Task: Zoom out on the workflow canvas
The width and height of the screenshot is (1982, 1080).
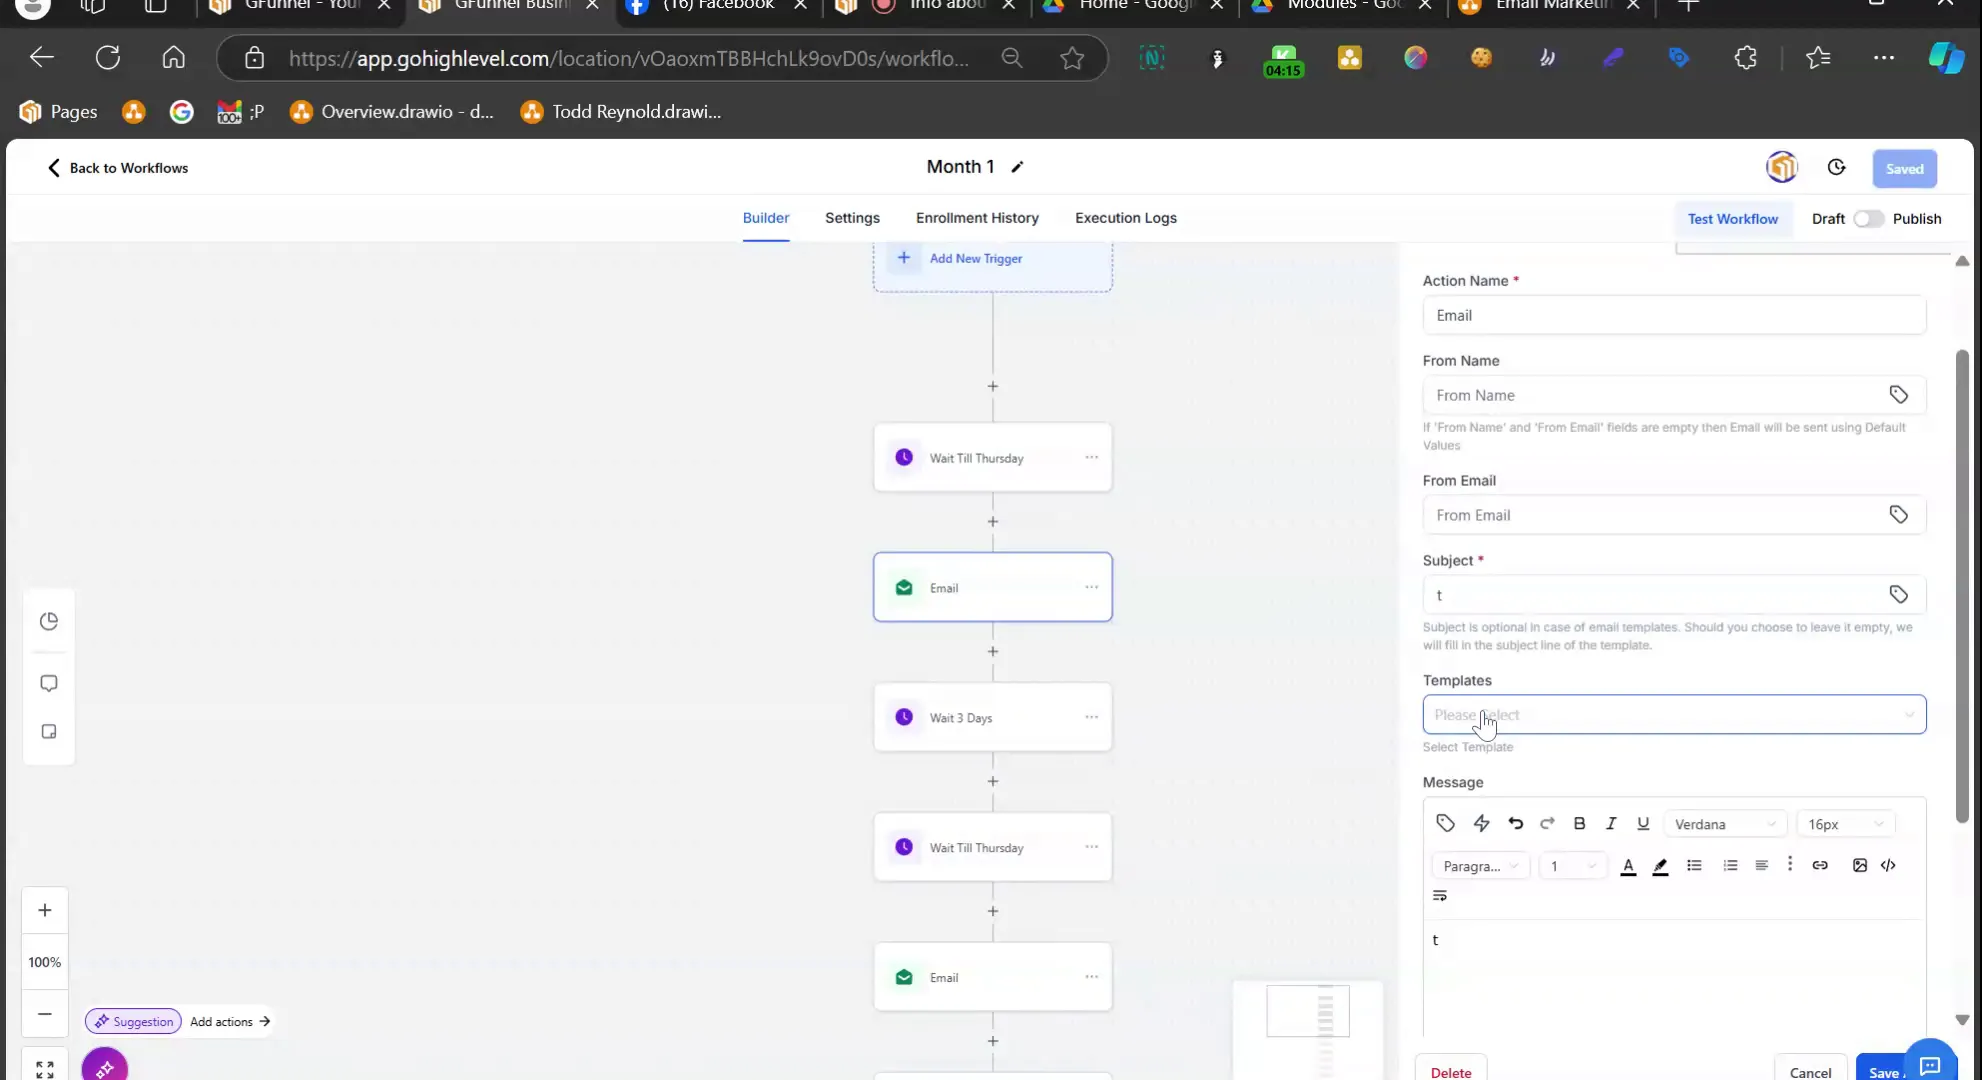Action: (45, 1013)
